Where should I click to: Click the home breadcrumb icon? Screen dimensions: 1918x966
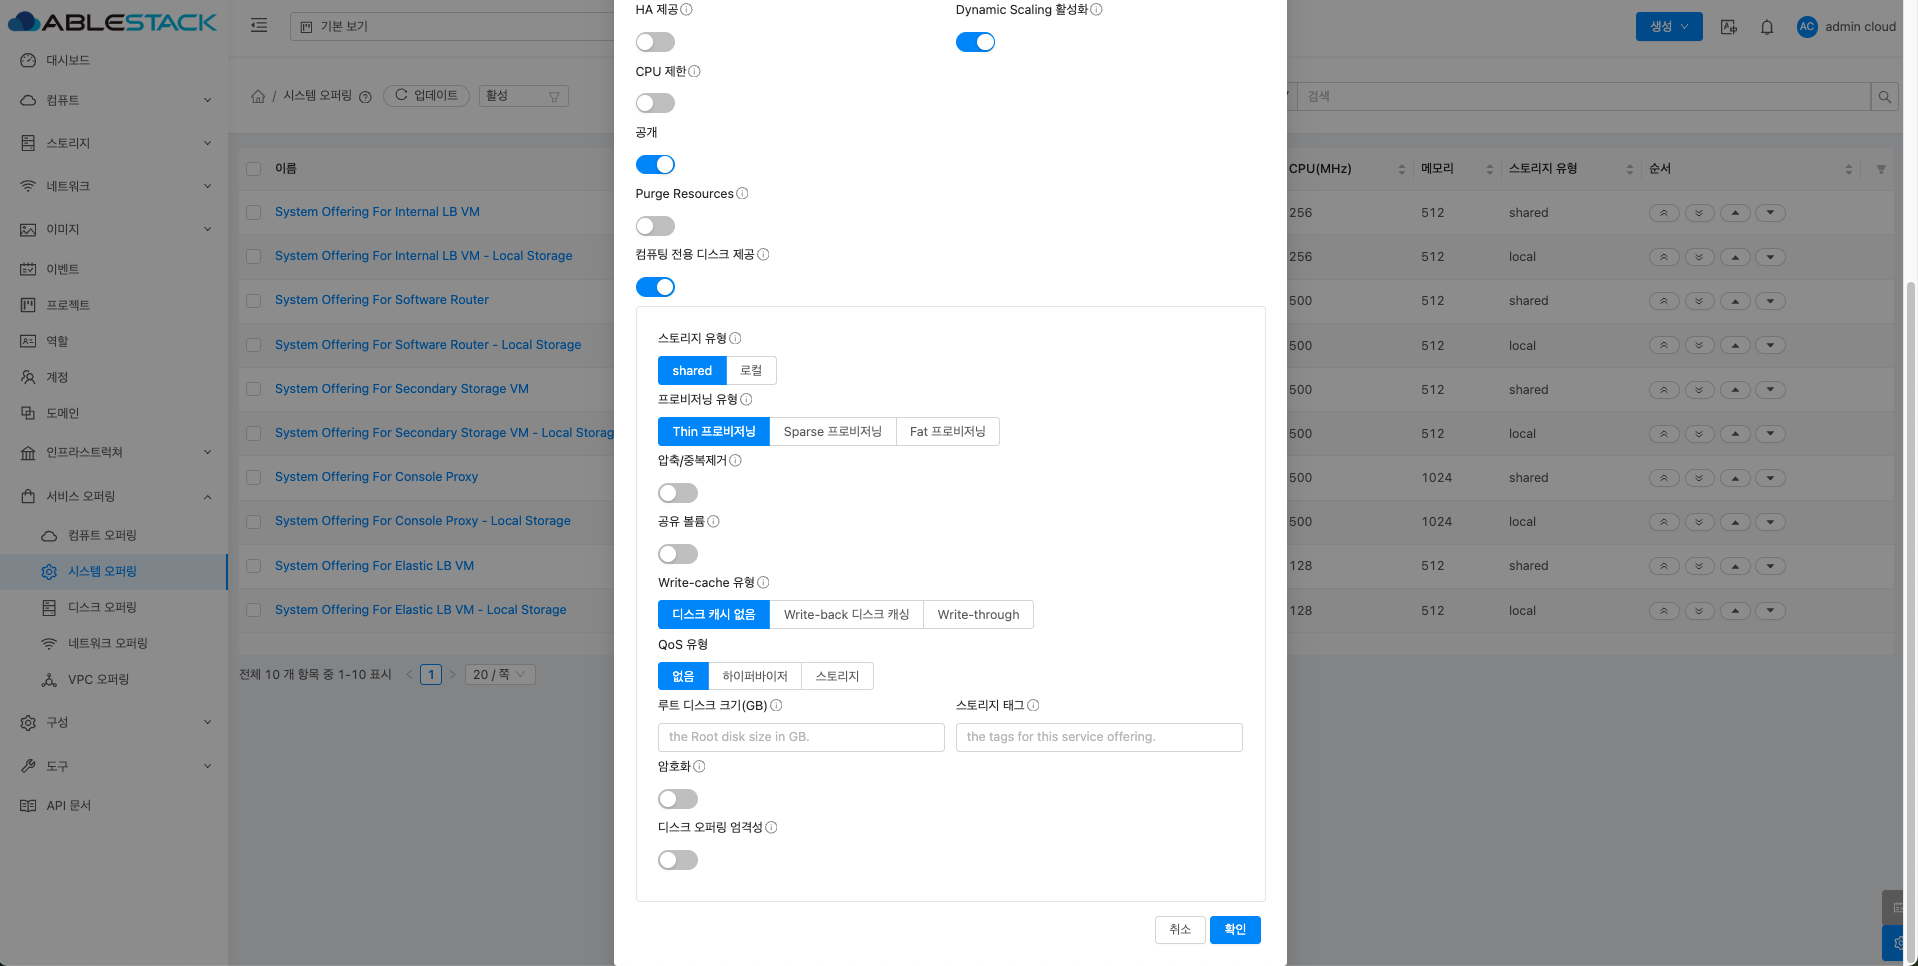[x=258, y=96]
